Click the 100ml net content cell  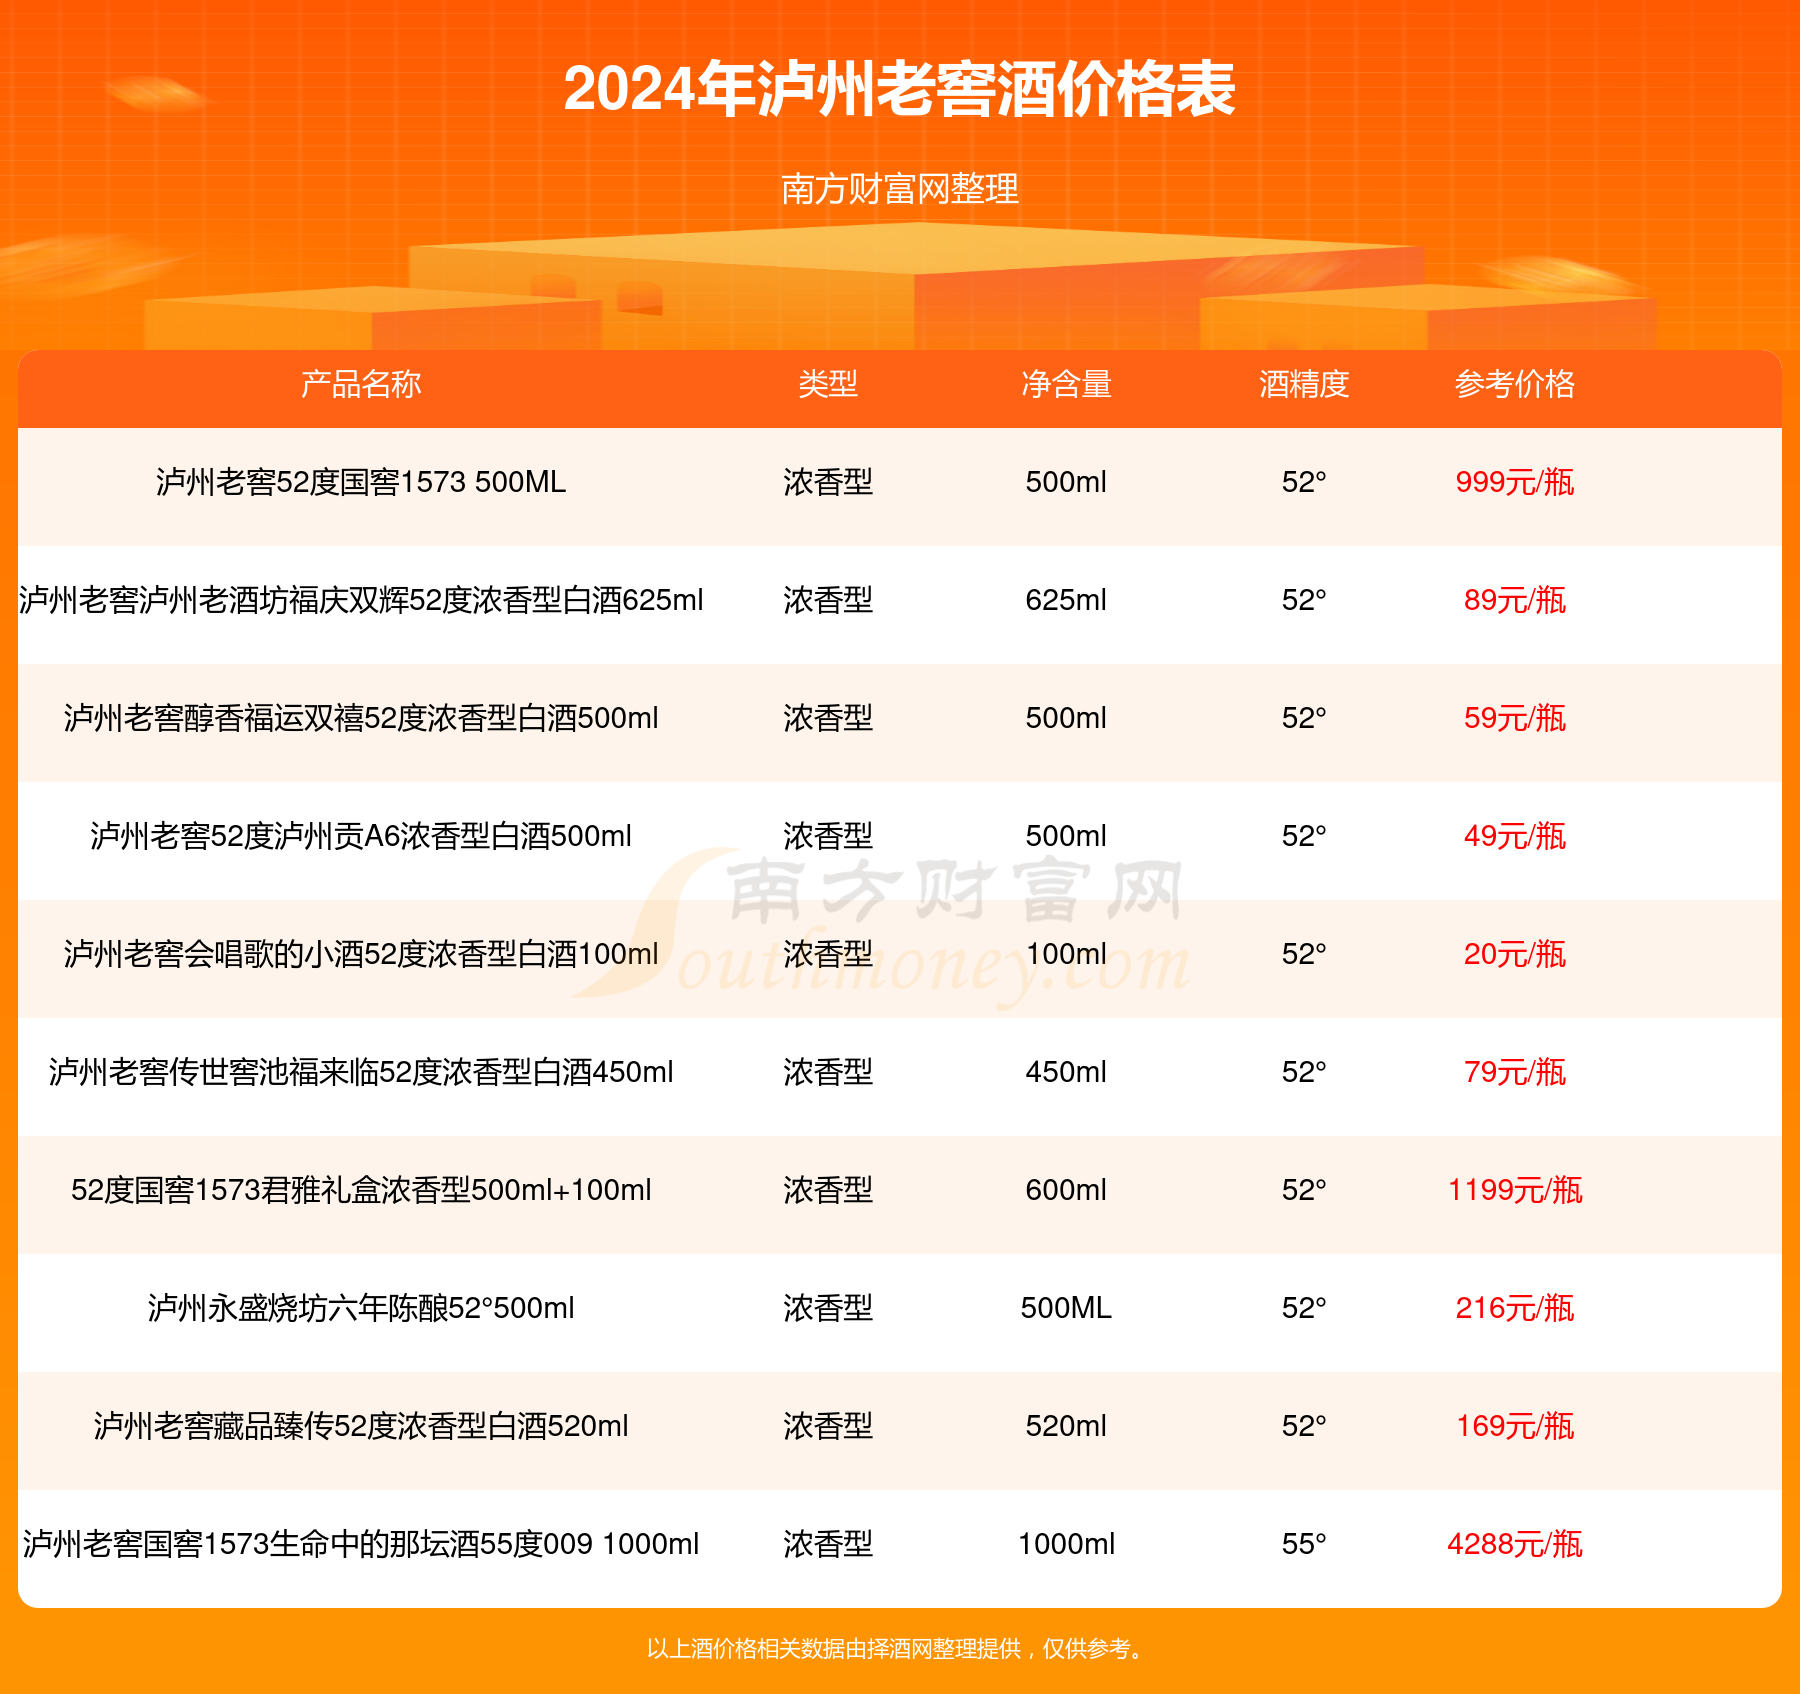[x=1066, y=954]
